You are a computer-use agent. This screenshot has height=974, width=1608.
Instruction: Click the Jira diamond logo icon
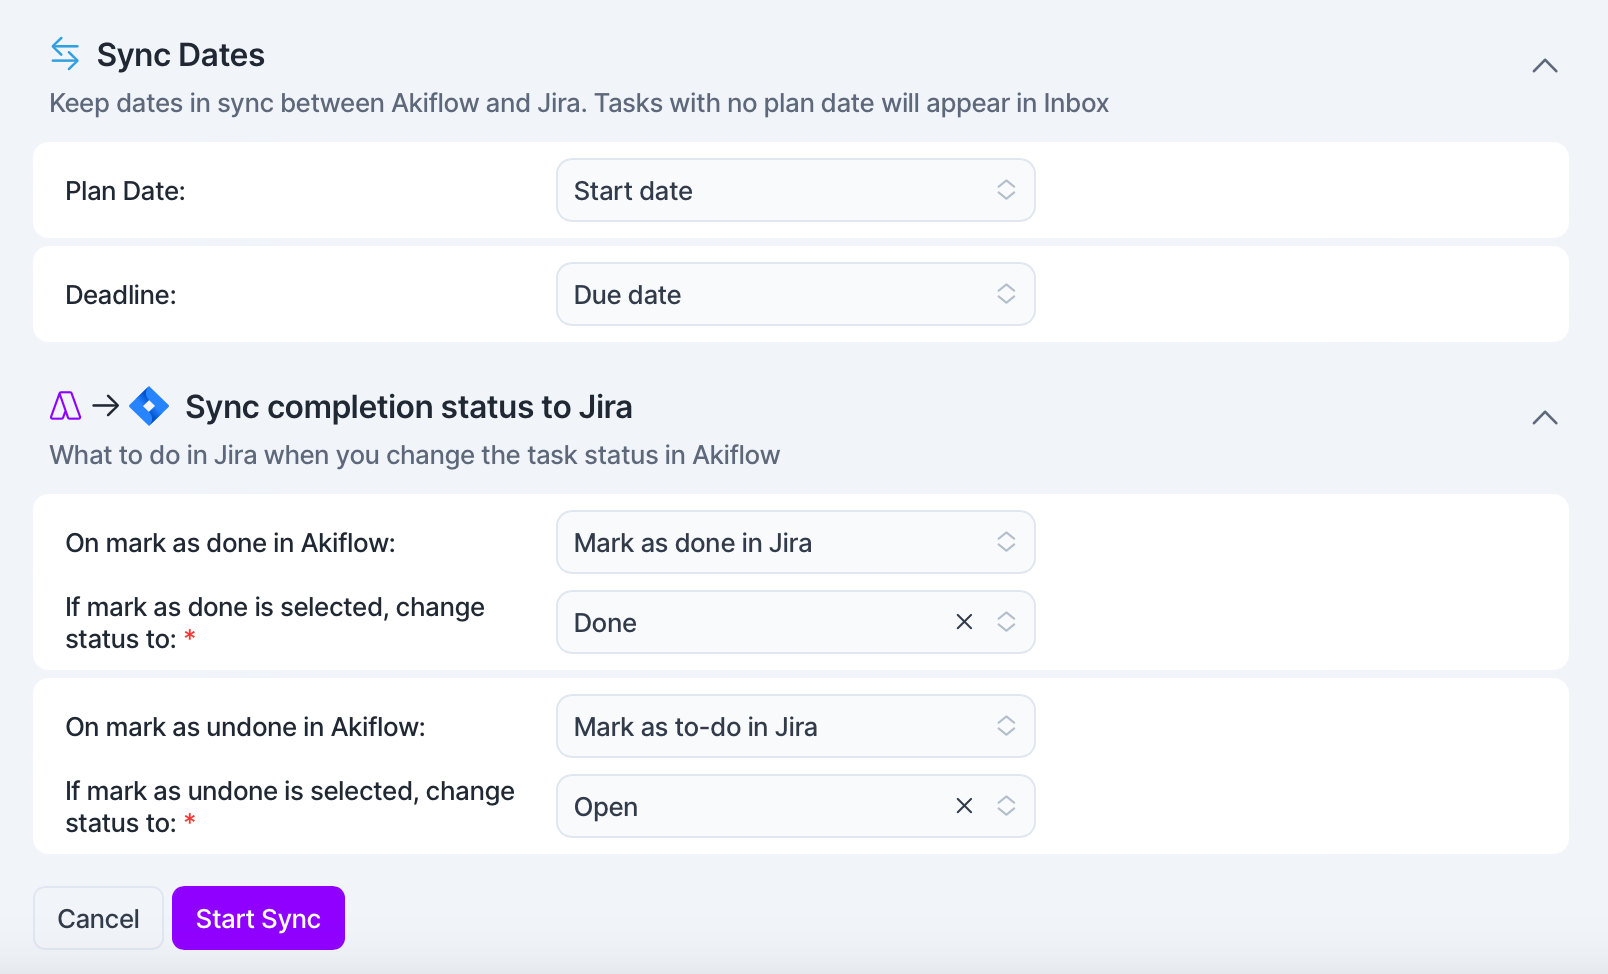tap(149, 406)
